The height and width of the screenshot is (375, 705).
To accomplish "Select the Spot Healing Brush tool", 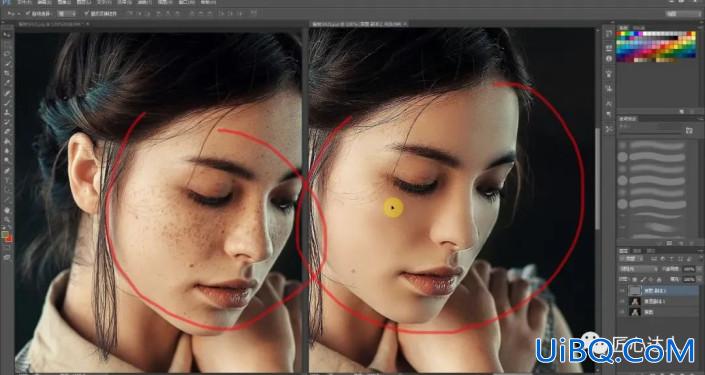I will coord(8,93).
